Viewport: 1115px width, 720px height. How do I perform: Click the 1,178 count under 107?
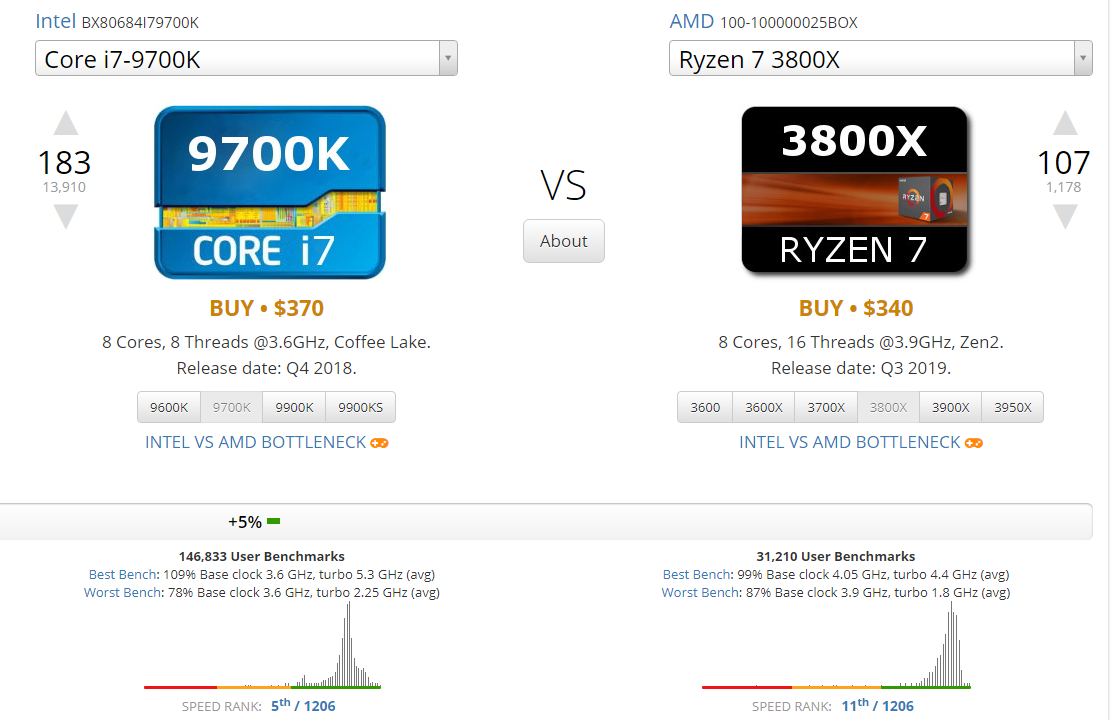[x=1063, y=187]
